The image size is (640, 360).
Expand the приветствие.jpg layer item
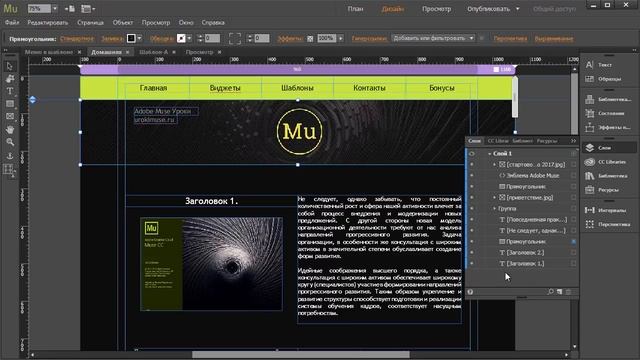494,198
